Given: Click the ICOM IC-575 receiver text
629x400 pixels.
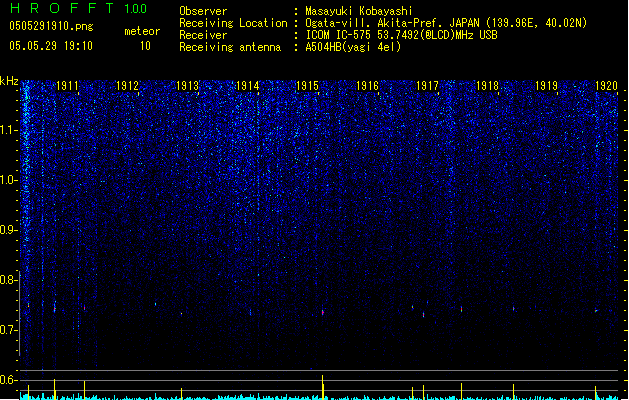Looking at the screenshot, I should click(401, 35).
